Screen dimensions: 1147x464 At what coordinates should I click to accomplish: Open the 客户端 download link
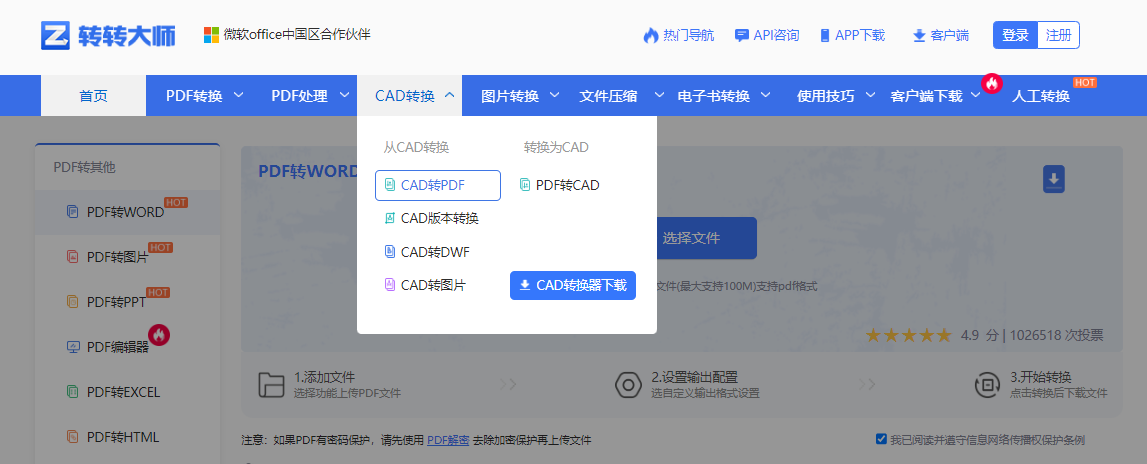coord(950,35)
